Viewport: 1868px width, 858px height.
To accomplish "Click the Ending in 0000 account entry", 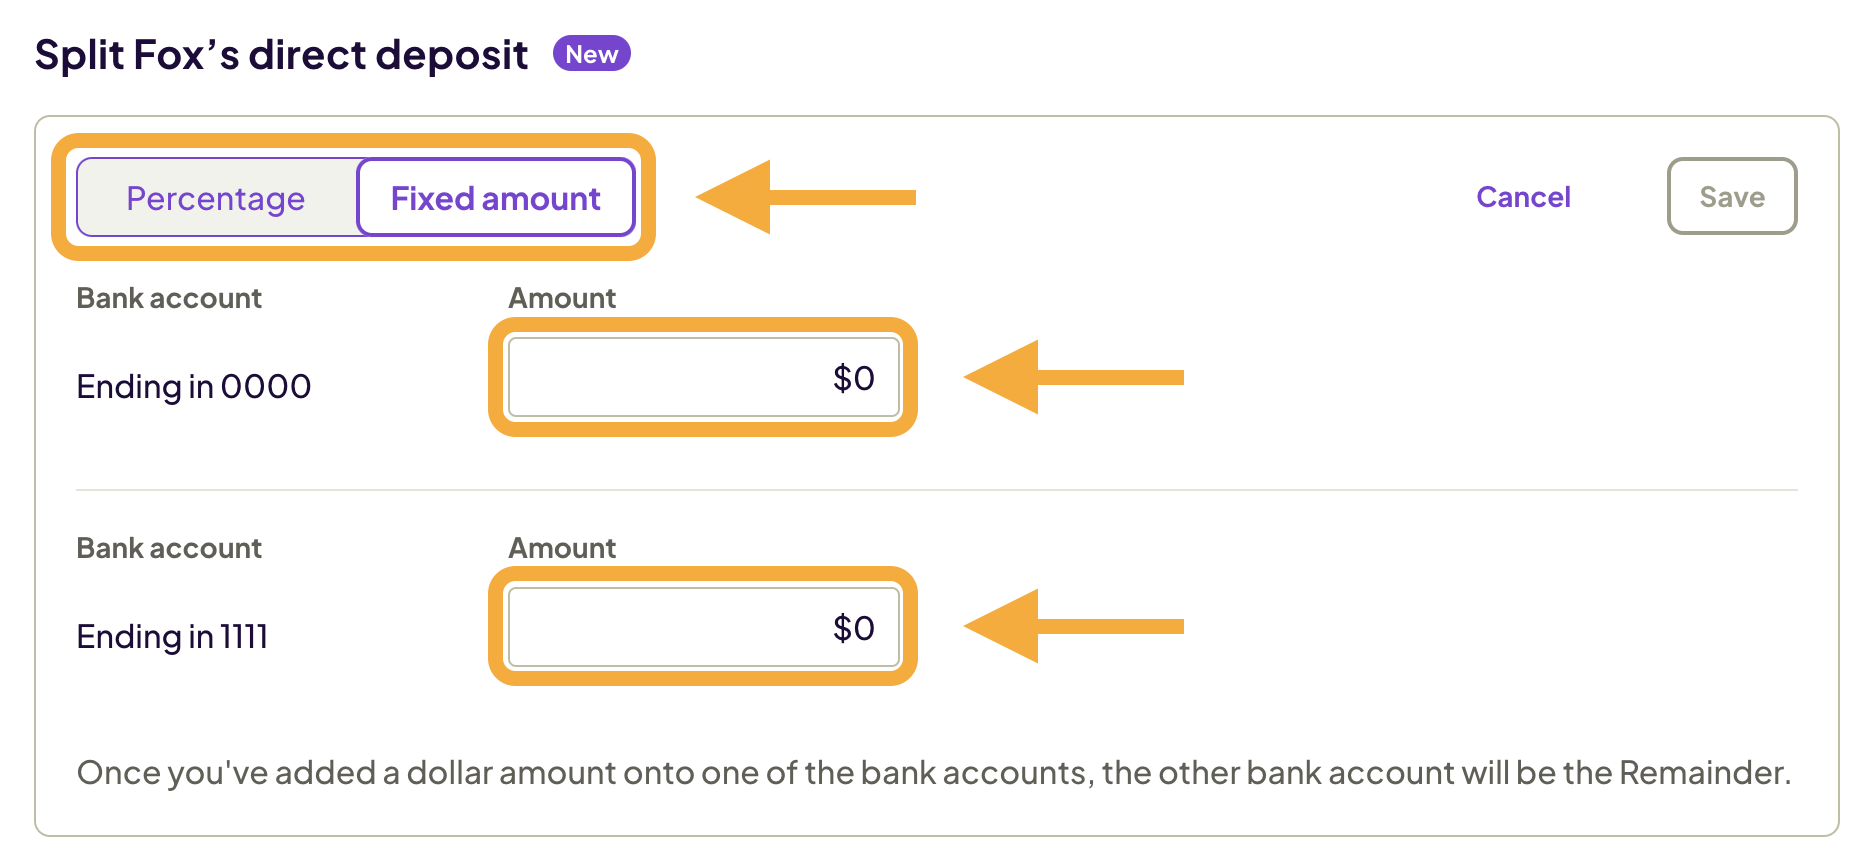I will click(193, 386).
